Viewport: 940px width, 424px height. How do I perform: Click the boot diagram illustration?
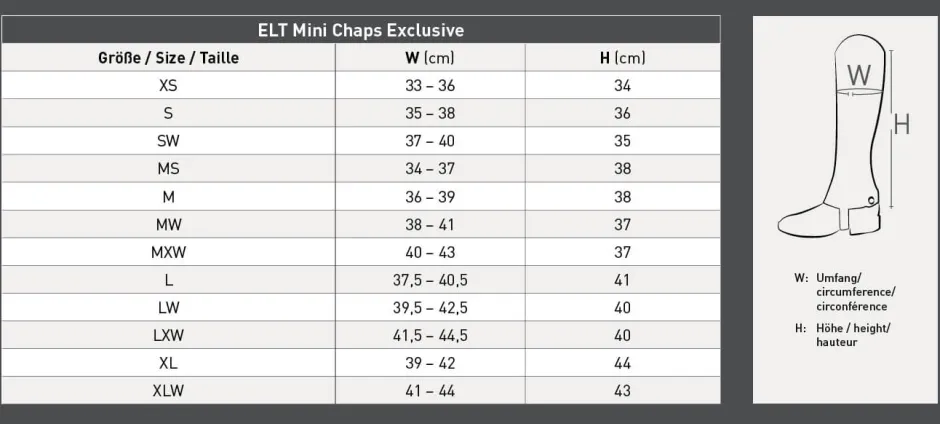point(844,135)
